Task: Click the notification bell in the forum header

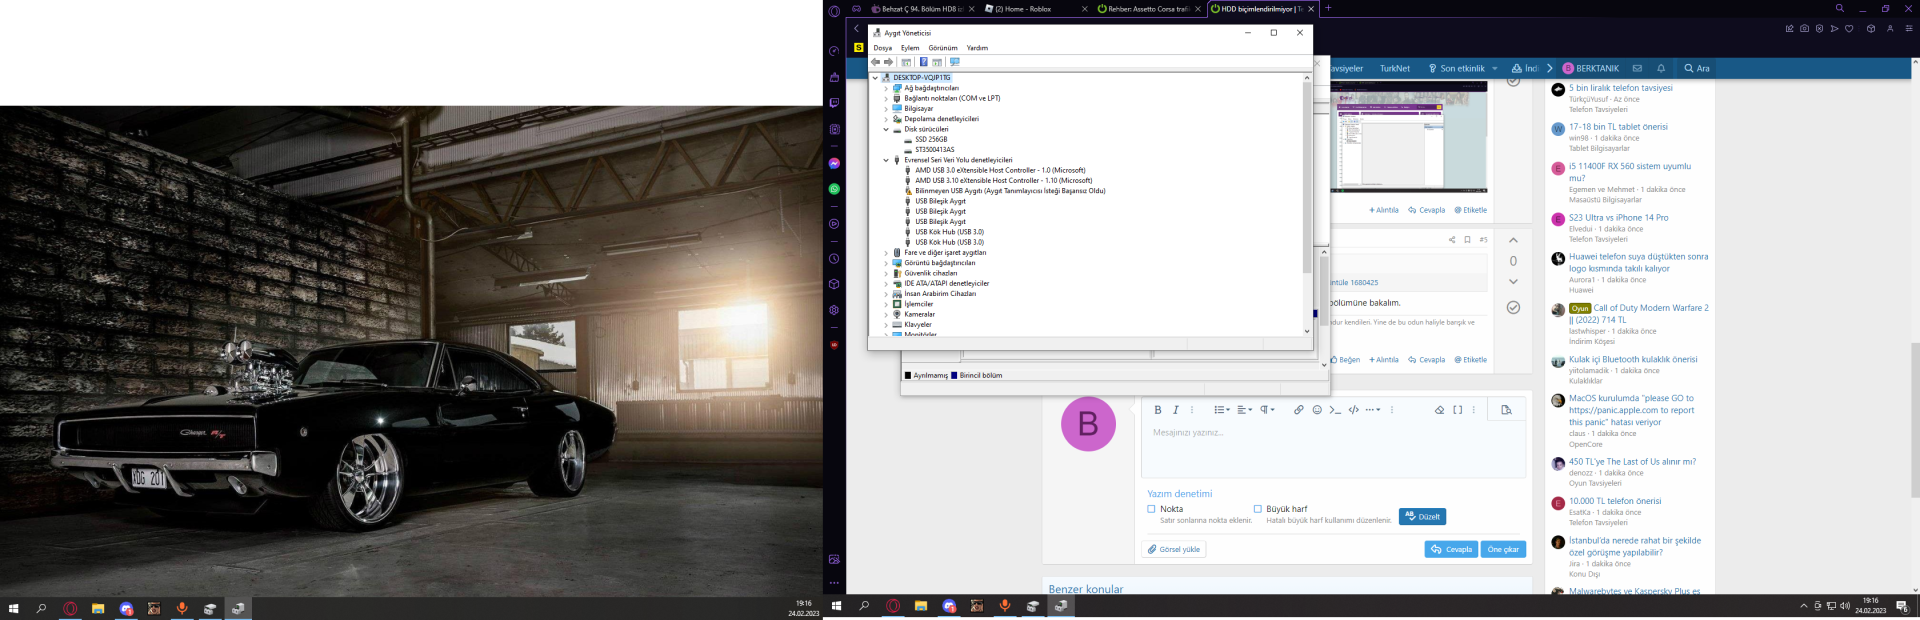Action: [1661, 69]
